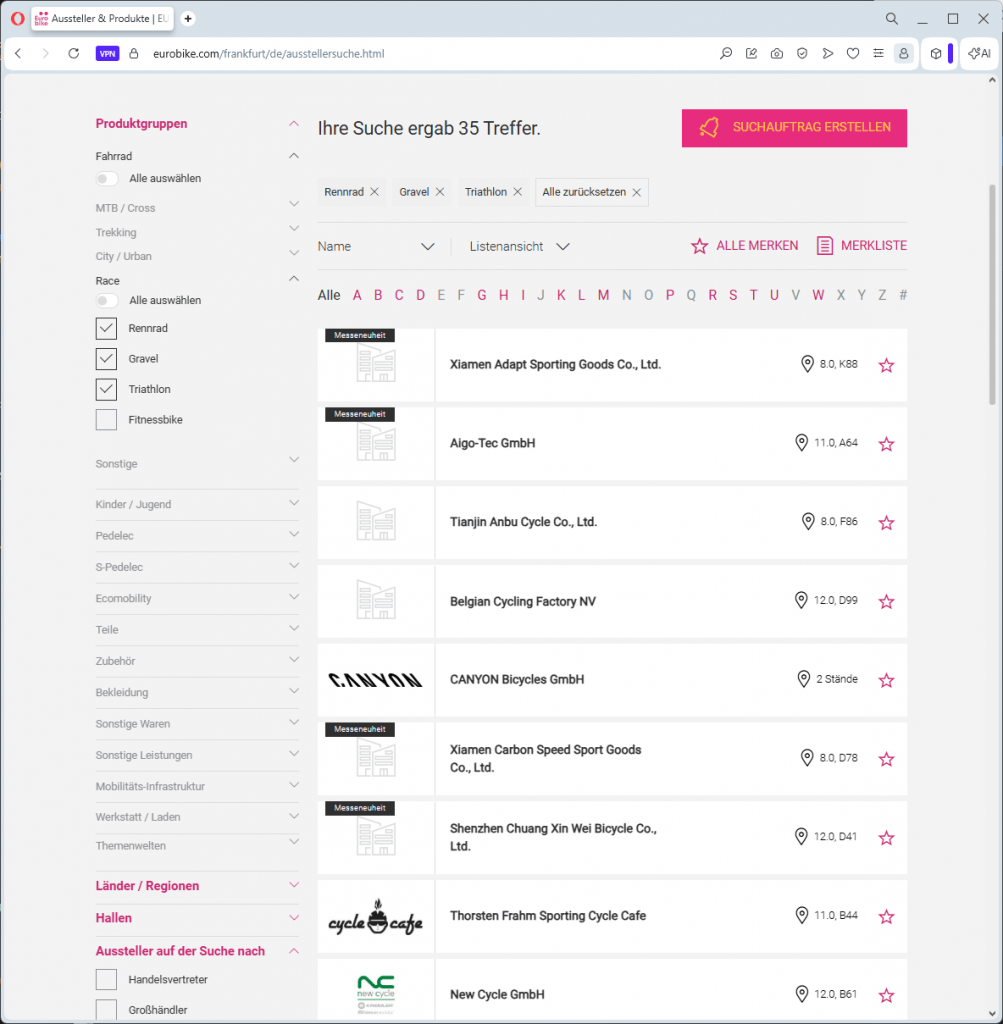
Task: Check the Handelsvertreter checkbox
Action: click(x=106, y=980)
